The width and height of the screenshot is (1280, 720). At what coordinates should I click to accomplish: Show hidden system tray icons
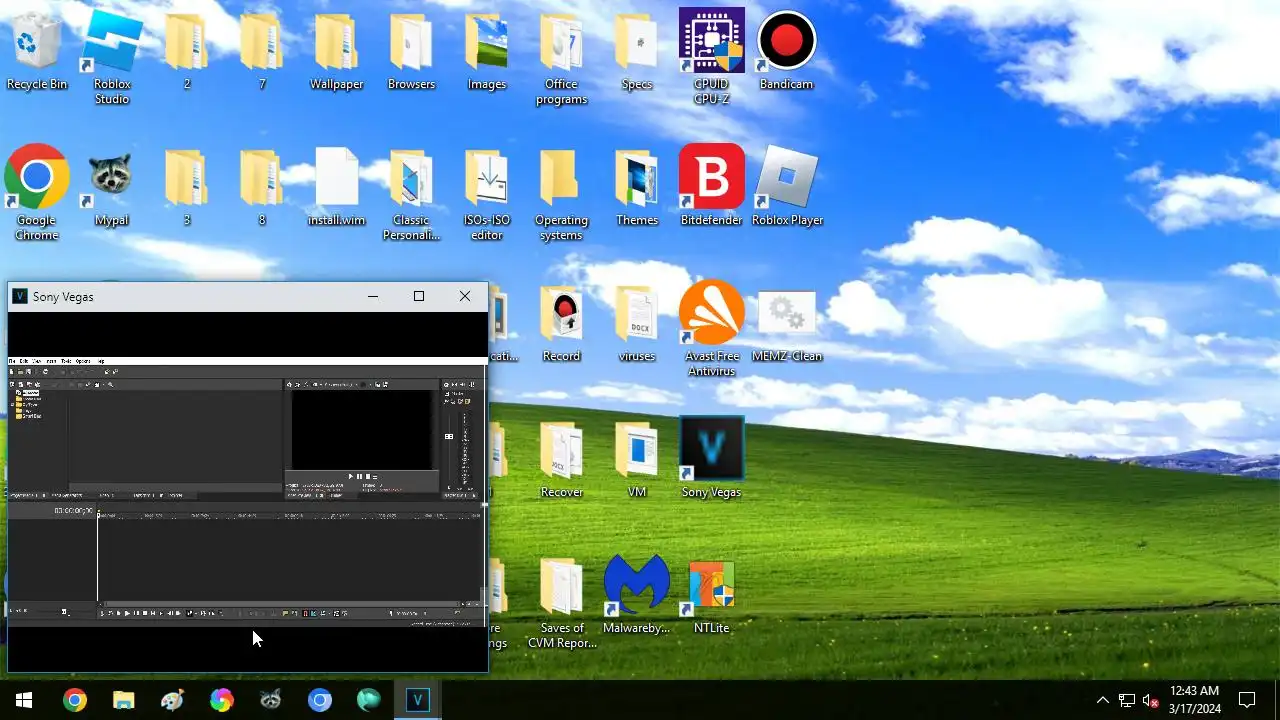pyautogui.click(x=1102, y=700)
